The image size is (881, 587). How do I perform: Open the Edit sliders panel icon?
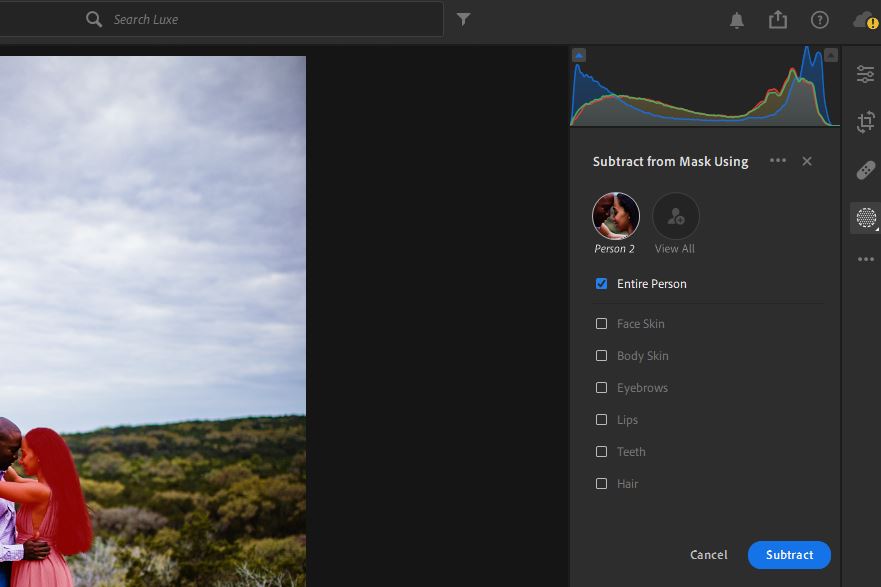tap(865, 74)
